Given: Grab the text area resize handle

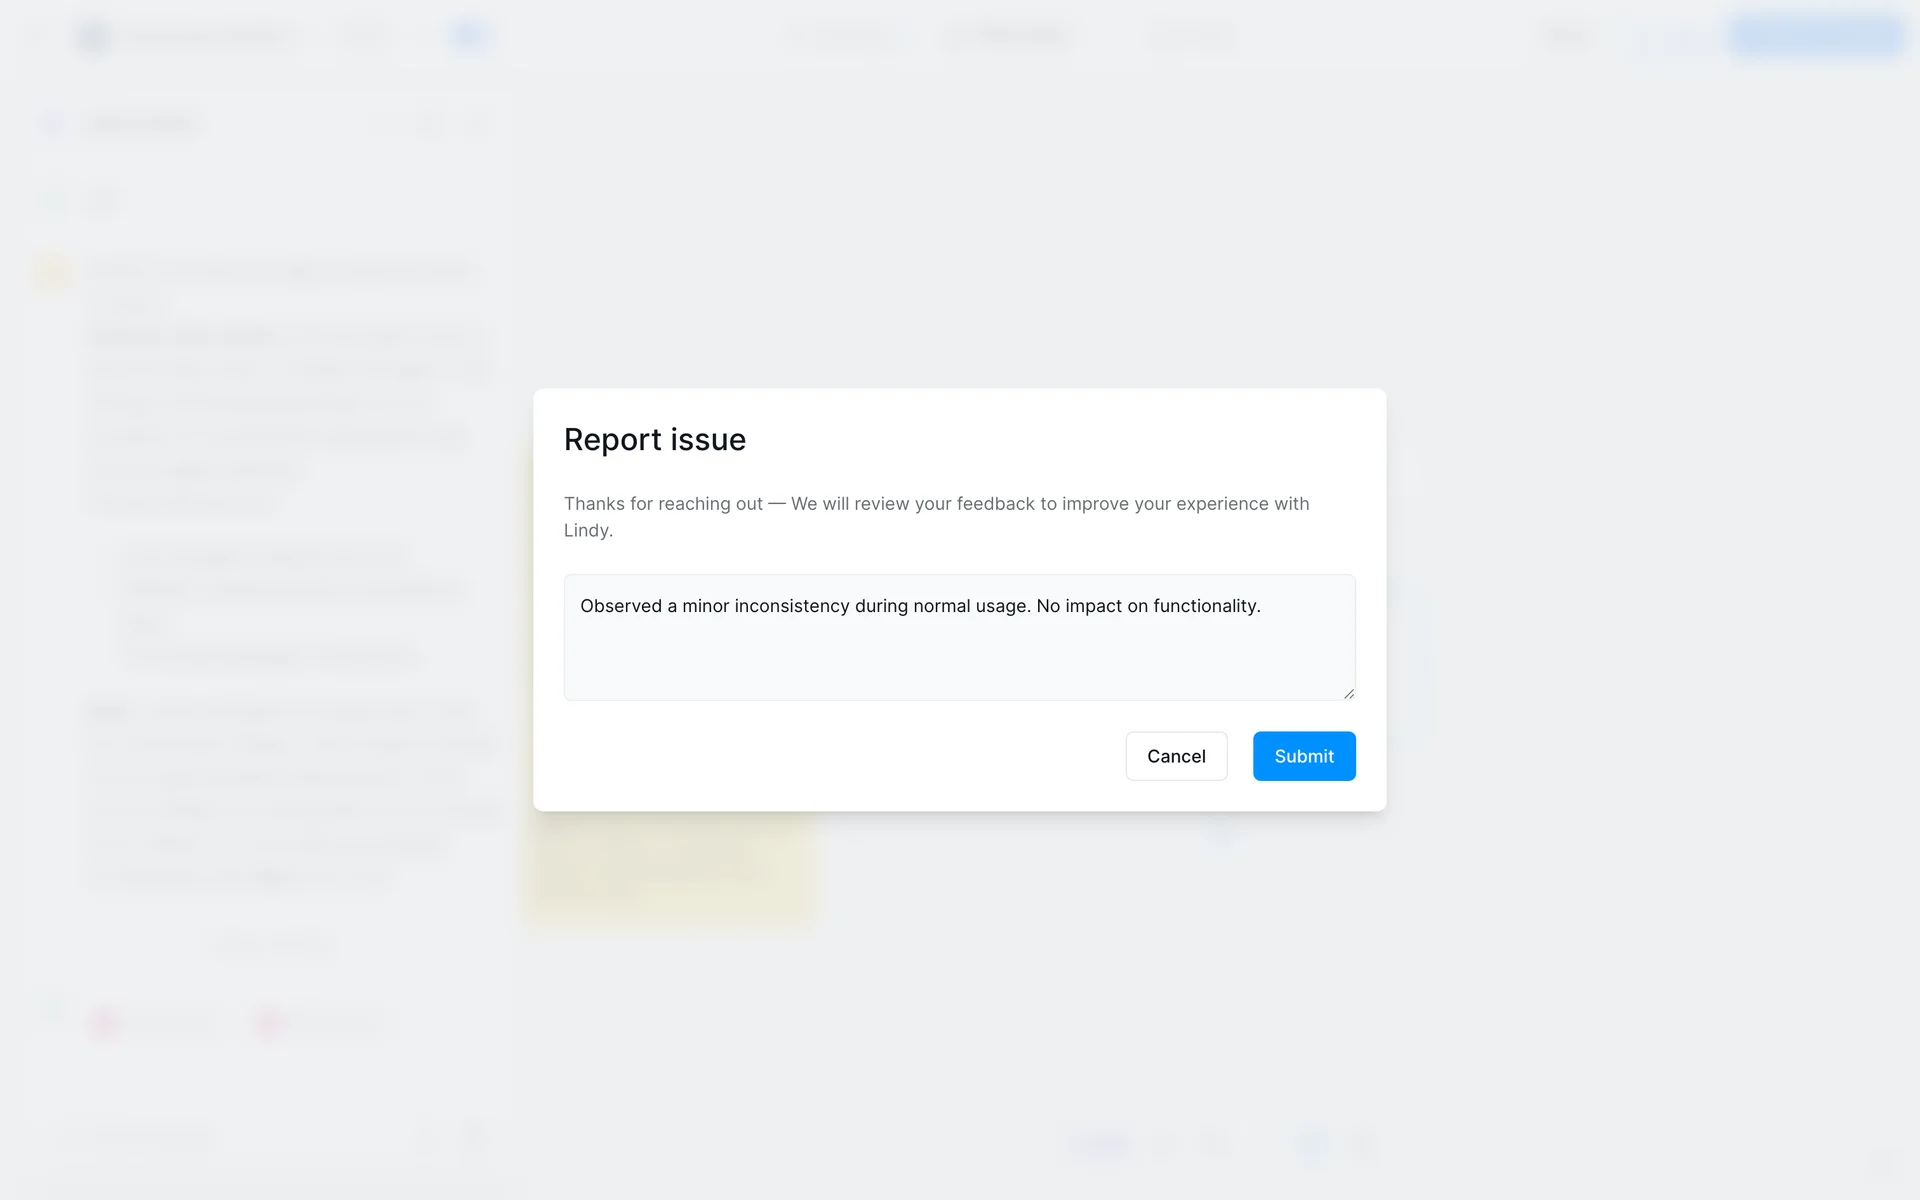Looking at the screenshot, I should click(x=1348, y=693).
